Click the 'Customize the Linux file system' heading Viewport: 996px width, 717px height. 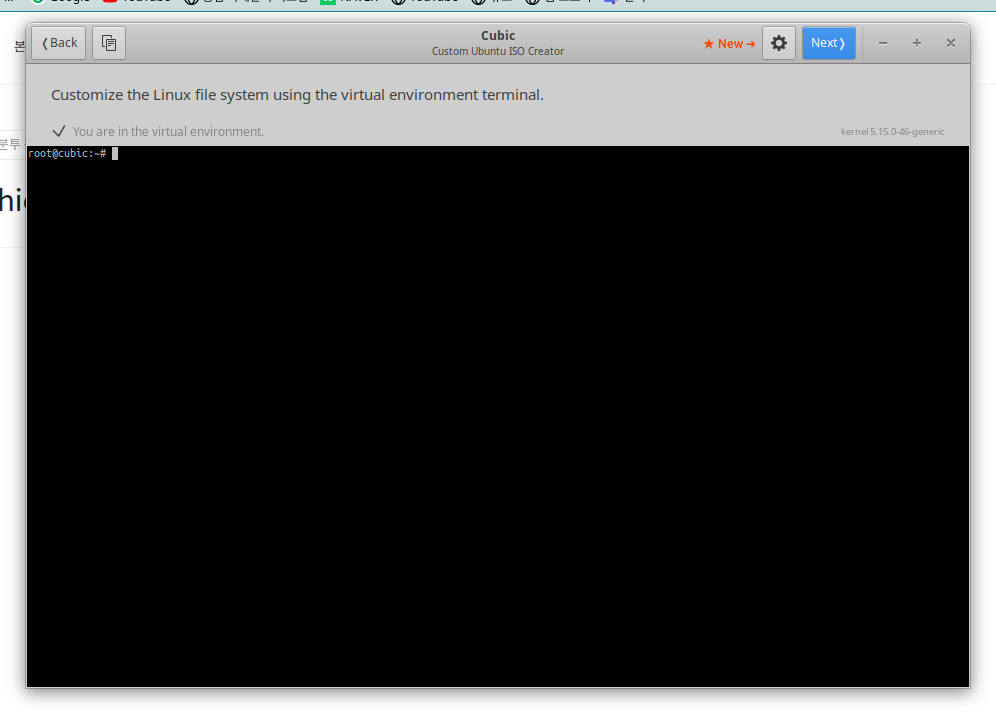click(x=297, y=95)
